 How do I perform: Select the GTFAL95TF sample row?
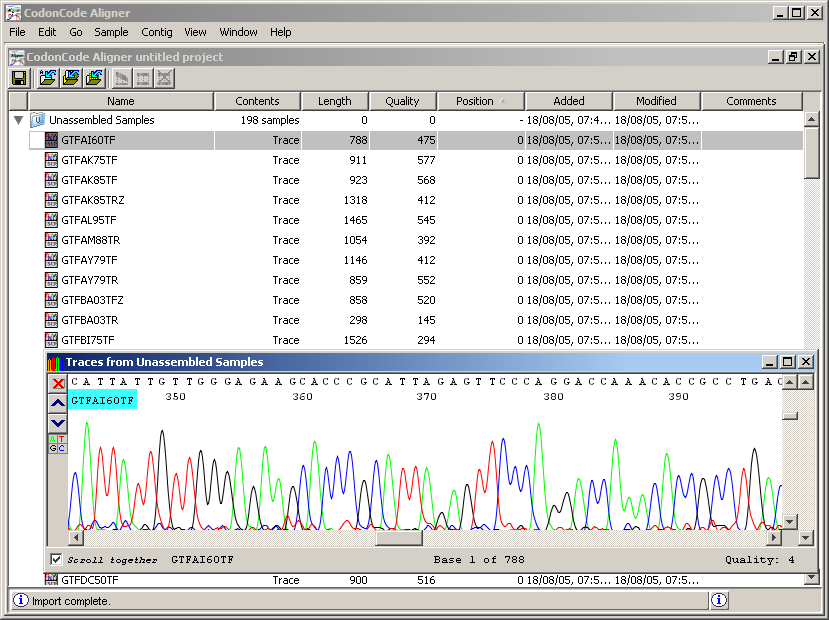pyautogui.click(x=416, y=220)
